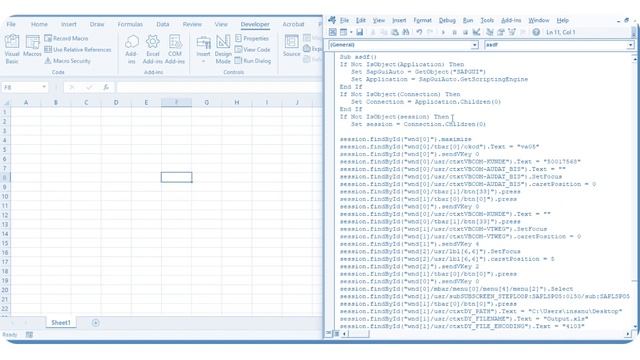Open VBA editor Format menu
Screen dimensions: 640x360
coord(422,20)
